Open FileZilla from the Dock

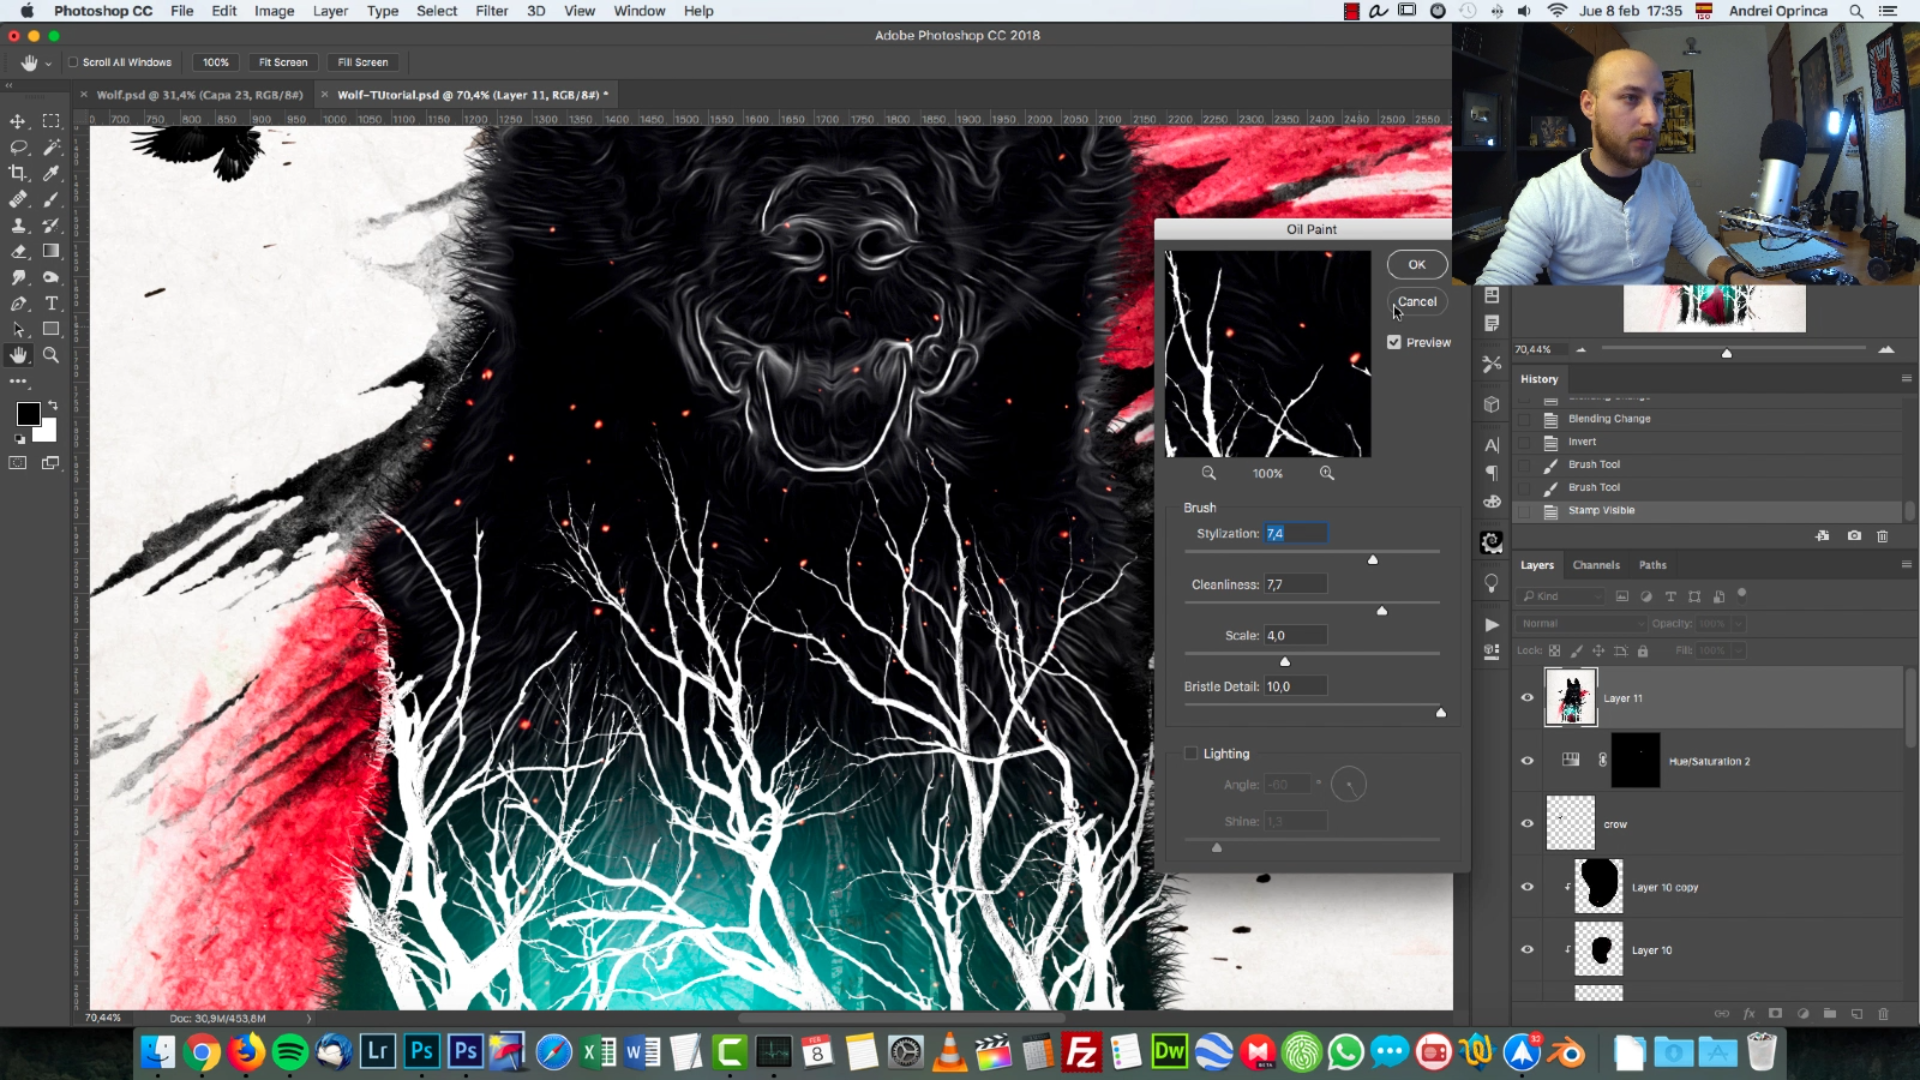[1081, 1052]
